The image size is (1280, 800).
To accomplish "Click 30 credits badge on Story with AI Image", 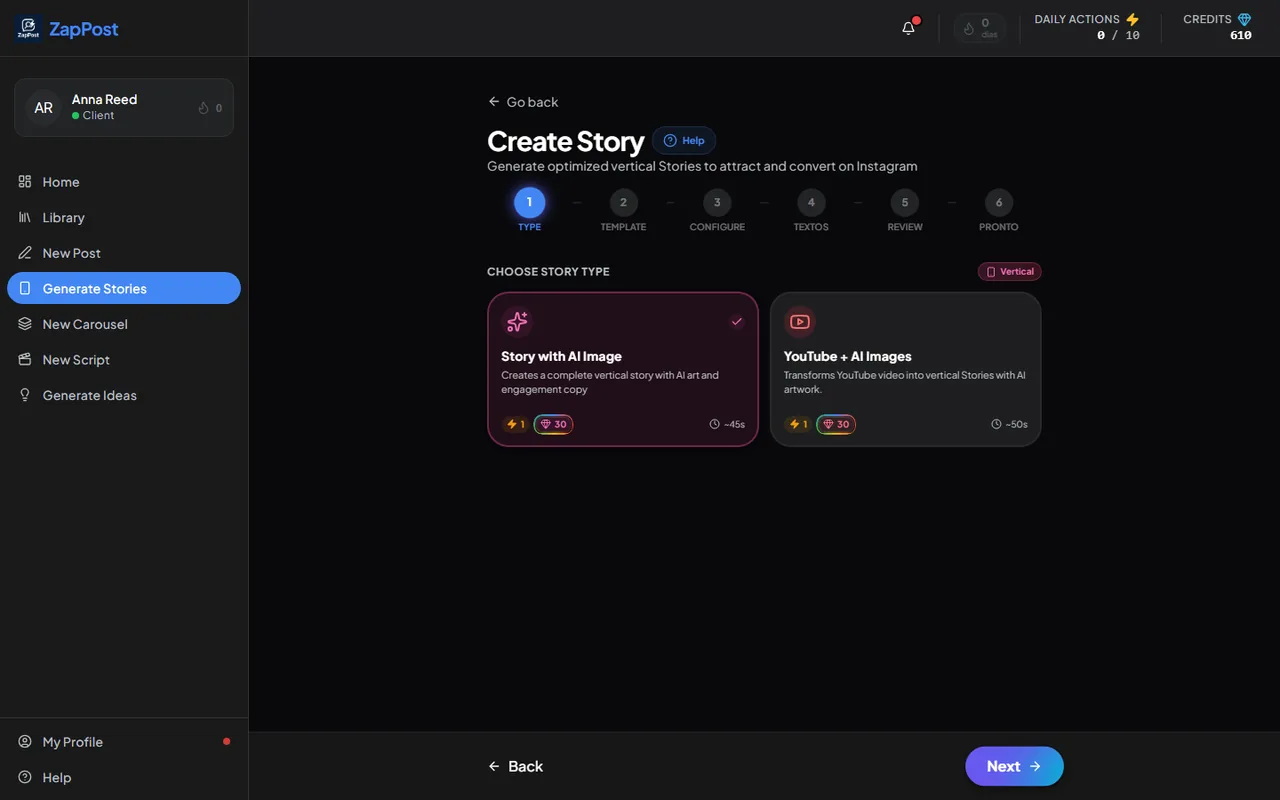I will pyautogui.click(x=553, y=424).
